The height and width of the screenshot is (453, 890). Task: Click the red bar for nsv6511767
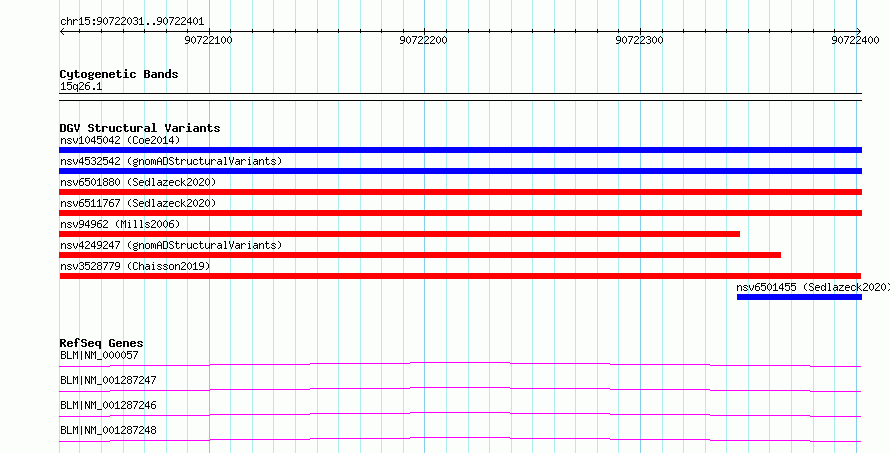460,213
